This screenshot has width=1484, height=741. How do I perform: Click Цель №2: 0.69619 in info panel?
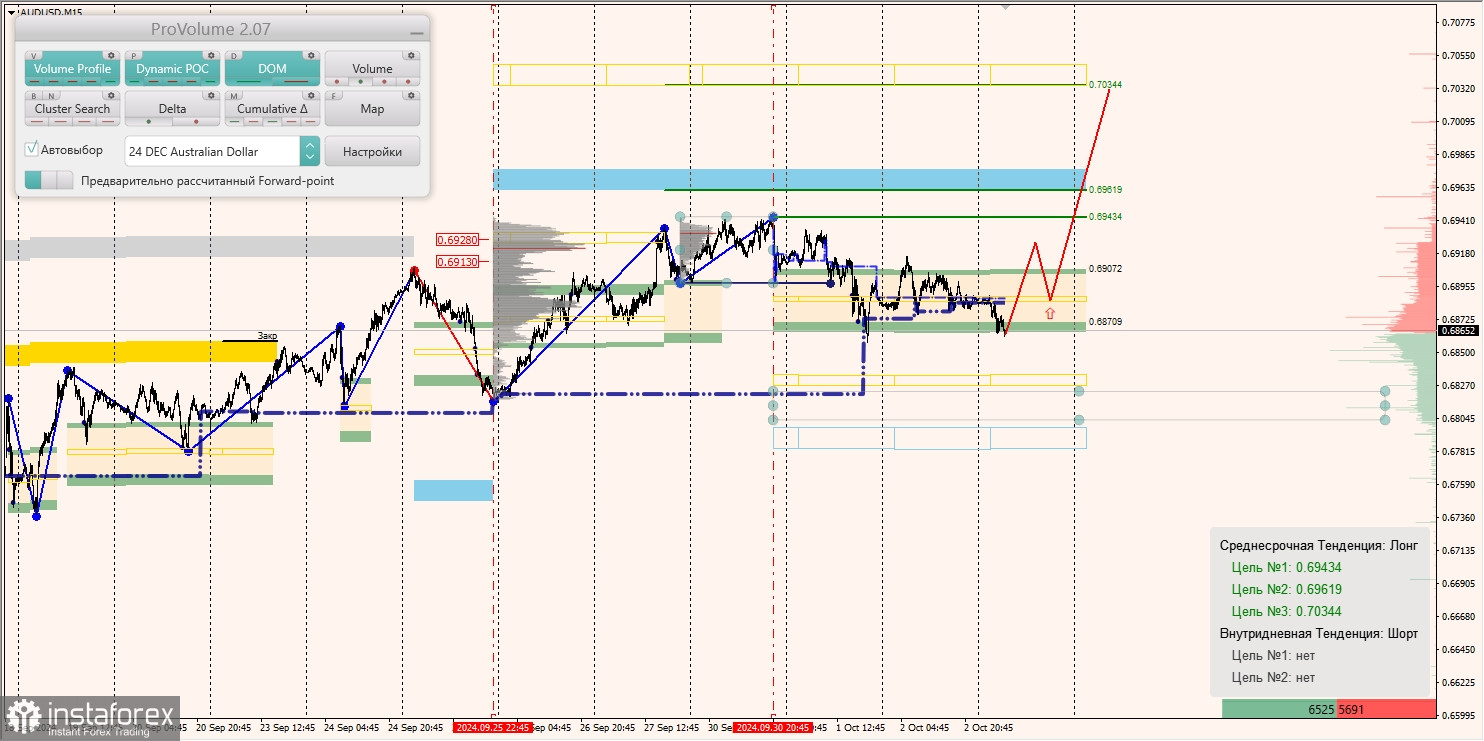click(1287, 589)
